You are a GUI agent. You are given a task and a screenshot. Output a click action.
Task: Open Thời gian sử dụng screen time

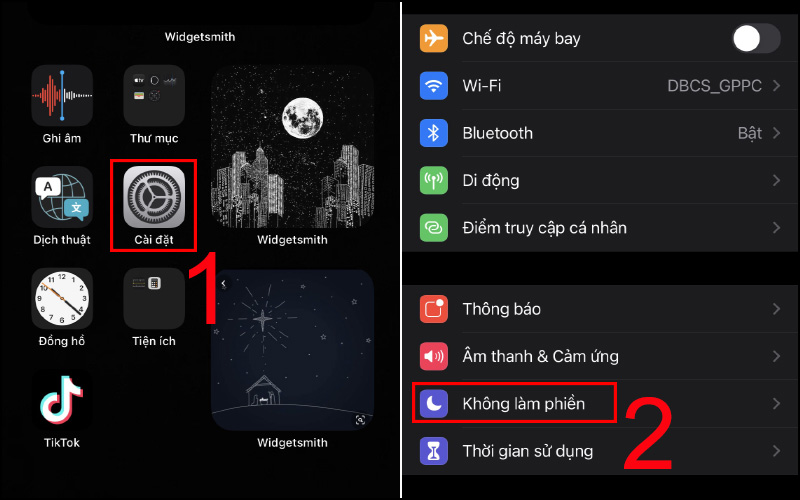601,451
